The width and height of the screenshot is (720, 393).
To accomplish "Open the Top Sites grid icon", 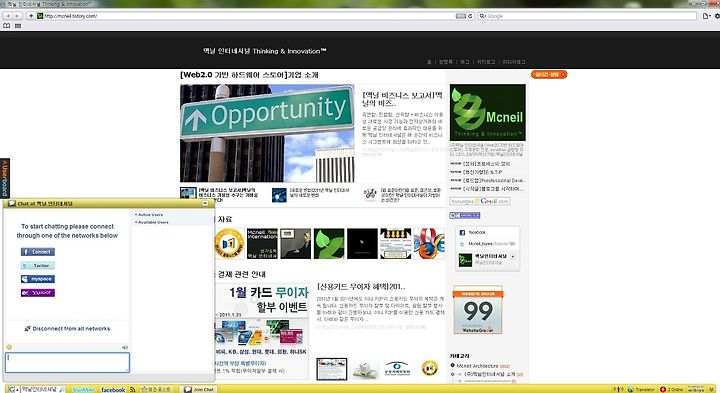I will point(18,26).
